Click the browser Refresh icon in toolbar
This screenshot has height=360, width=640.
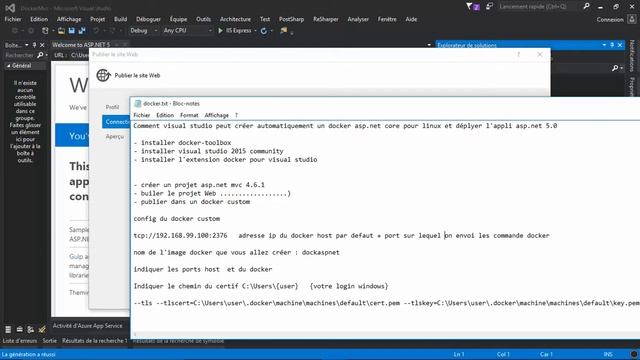click(264, 31)
